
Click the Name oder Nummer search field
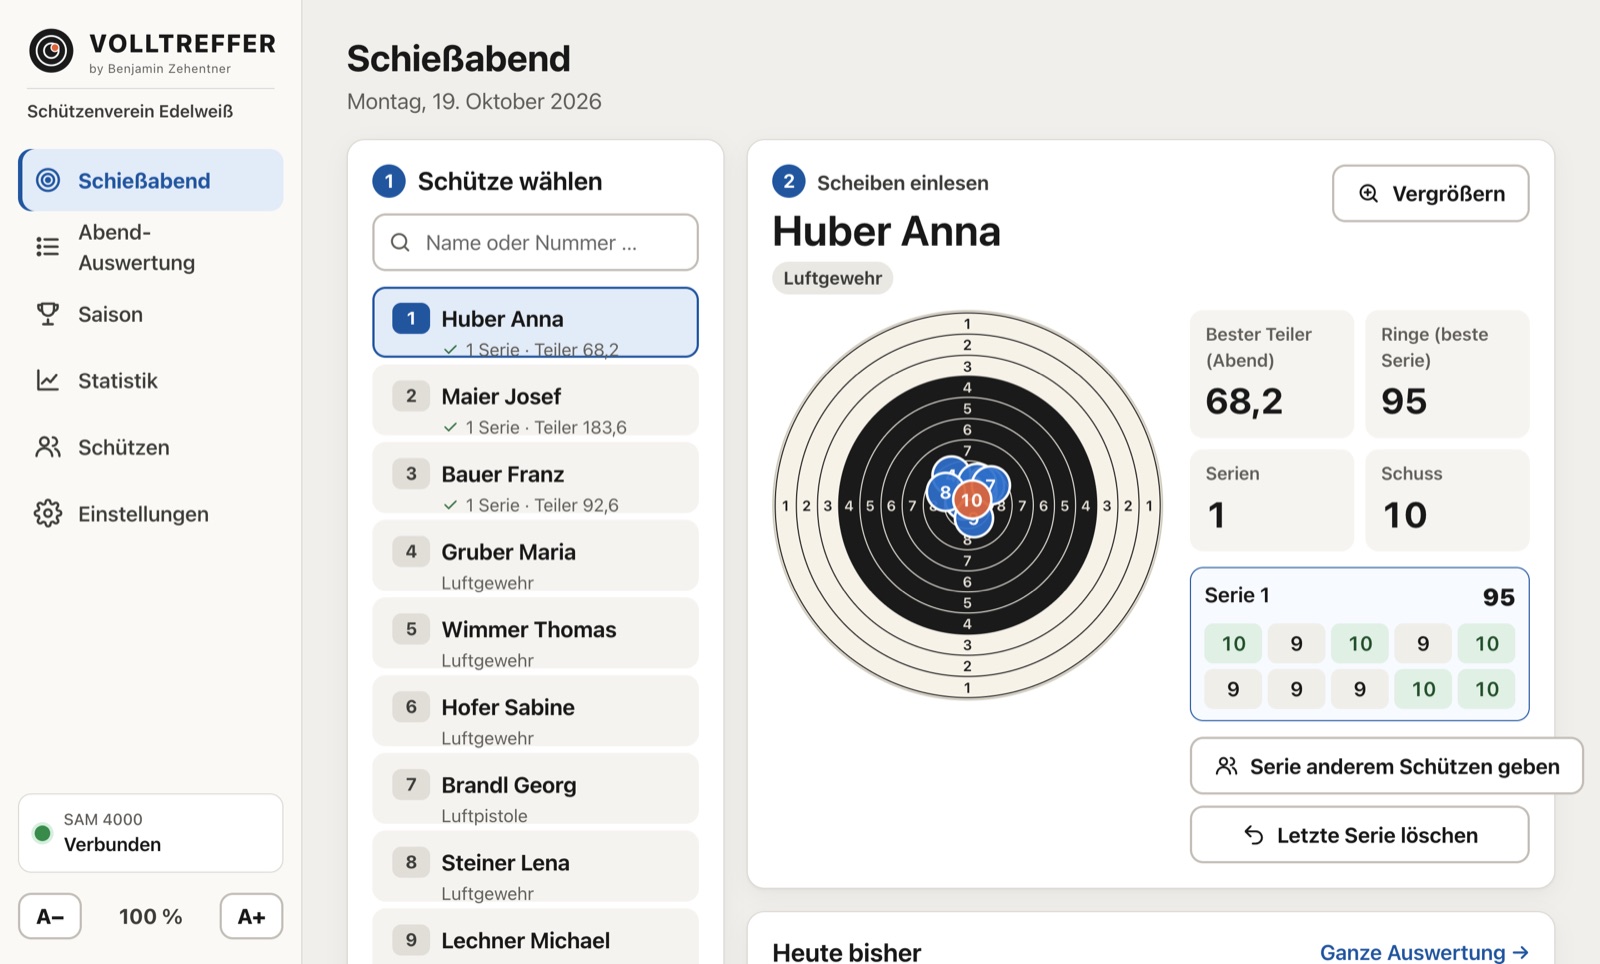(x=535, y=242)
